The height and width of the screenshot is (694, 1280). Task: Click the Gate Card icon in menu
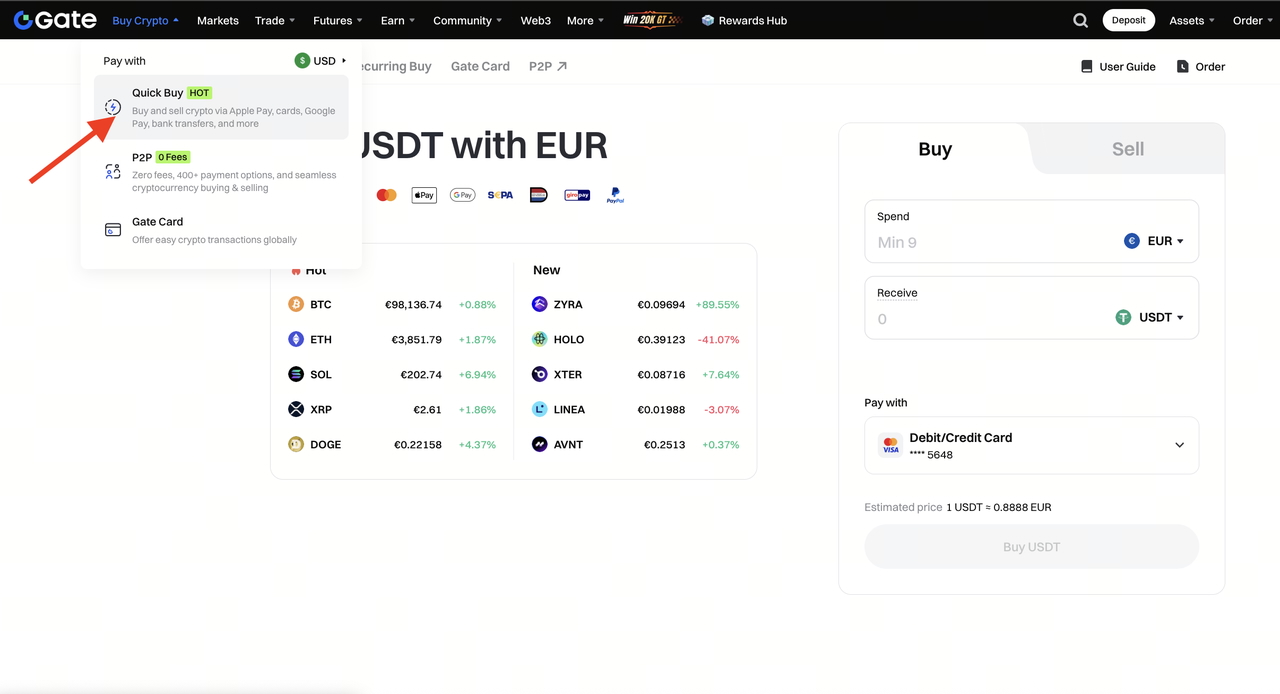[x=113, y=230]
